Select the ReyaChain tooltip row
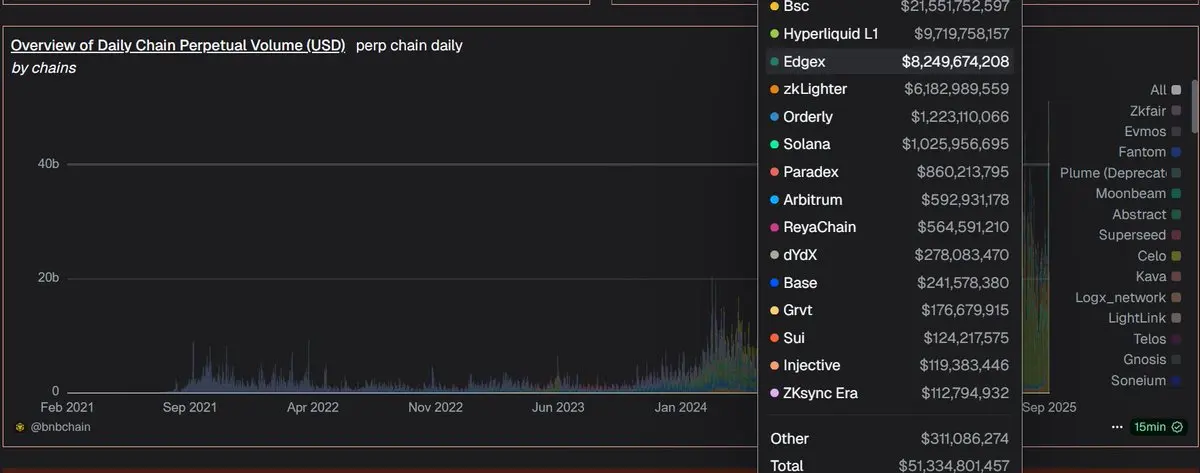The width and height of the screenshot is (1200, 473). tap(890, 227)
